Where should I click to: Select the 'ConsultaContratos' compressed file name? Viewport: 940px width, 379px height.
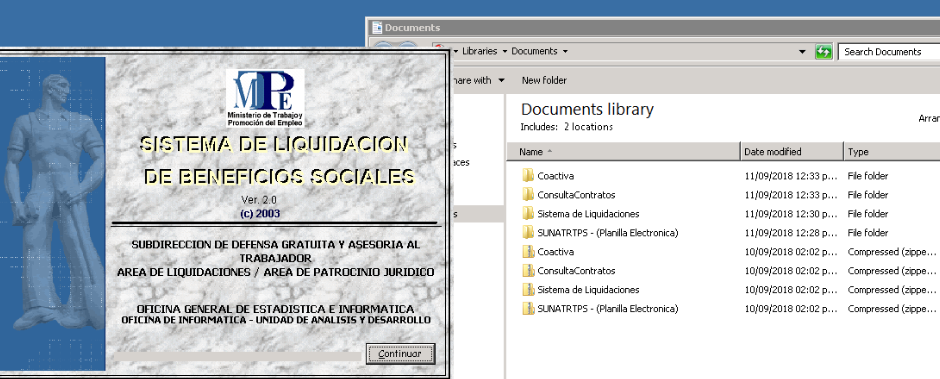click(x=576, y=270)
